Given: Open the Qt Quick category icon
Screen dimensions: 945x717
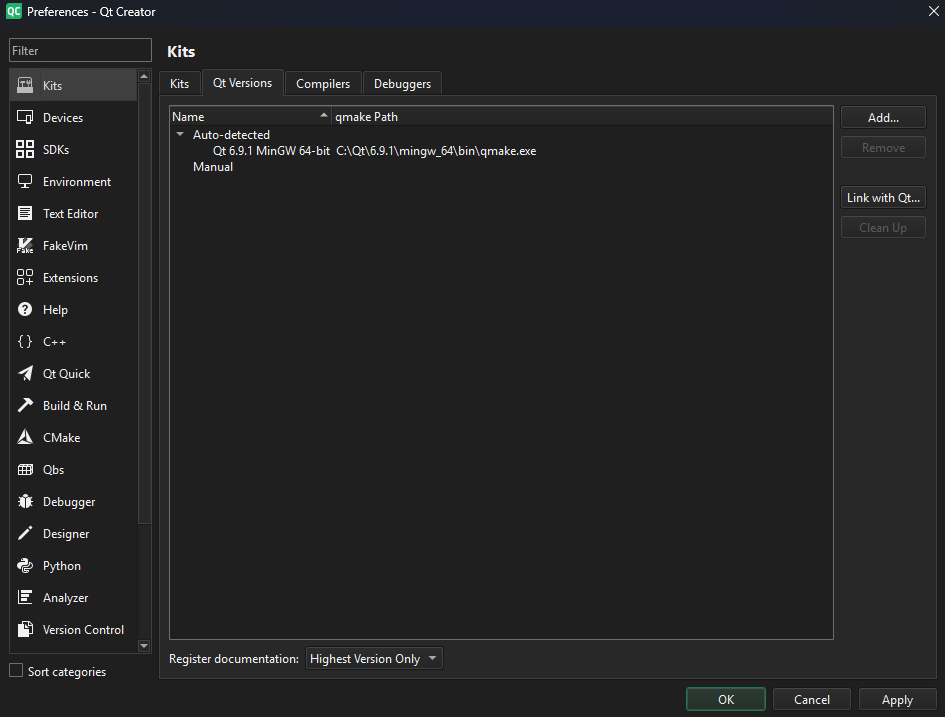Looking at the screenshot, I should pyautogui.click(x=25, y=374).
